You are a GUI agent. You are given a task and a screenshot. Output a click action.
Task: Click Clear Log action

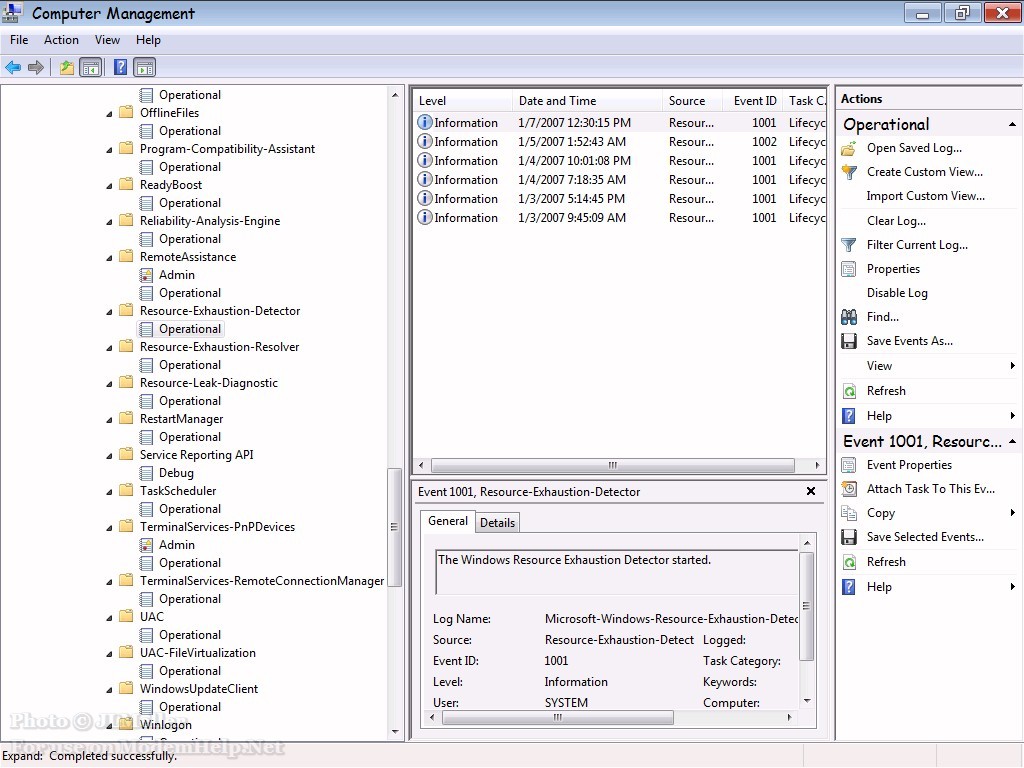click(896, 221)
